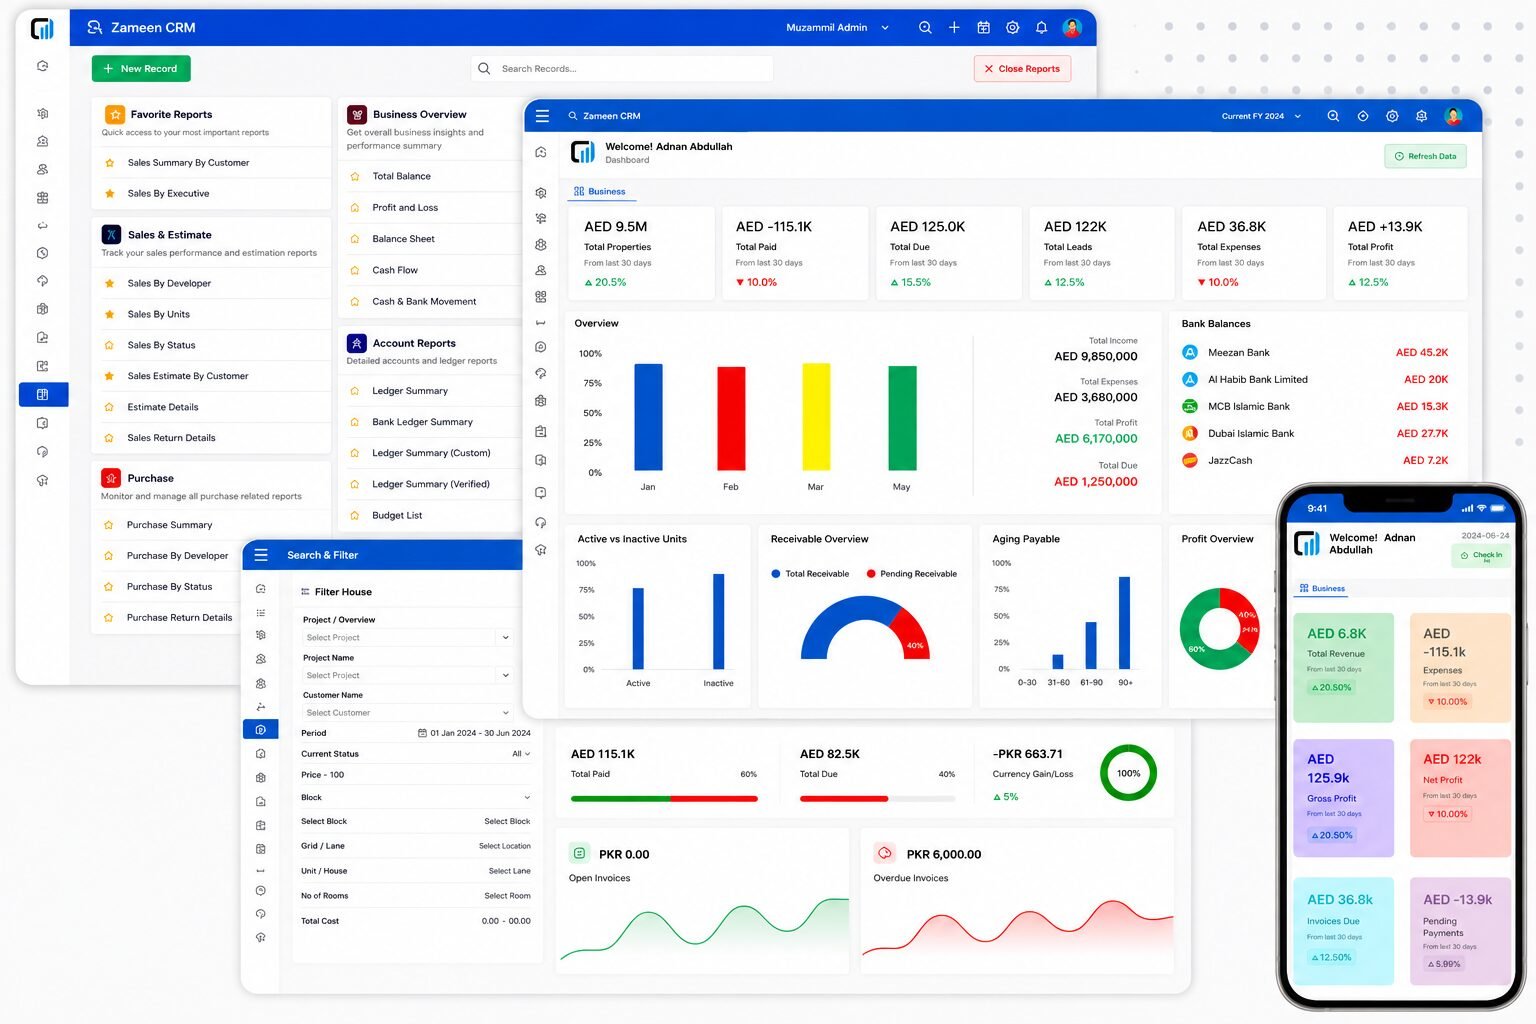Select the Business tab on dashboard

click(x=600, y=191)
